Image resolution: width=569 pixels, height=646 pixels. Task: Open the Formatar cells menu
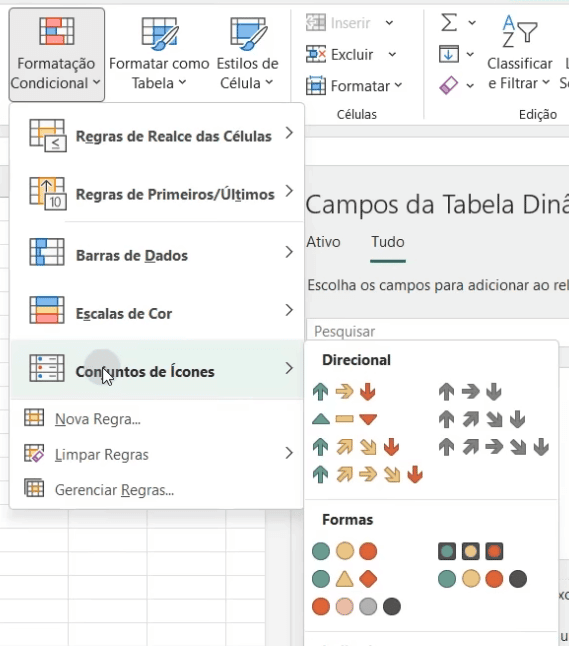[354, 86]
